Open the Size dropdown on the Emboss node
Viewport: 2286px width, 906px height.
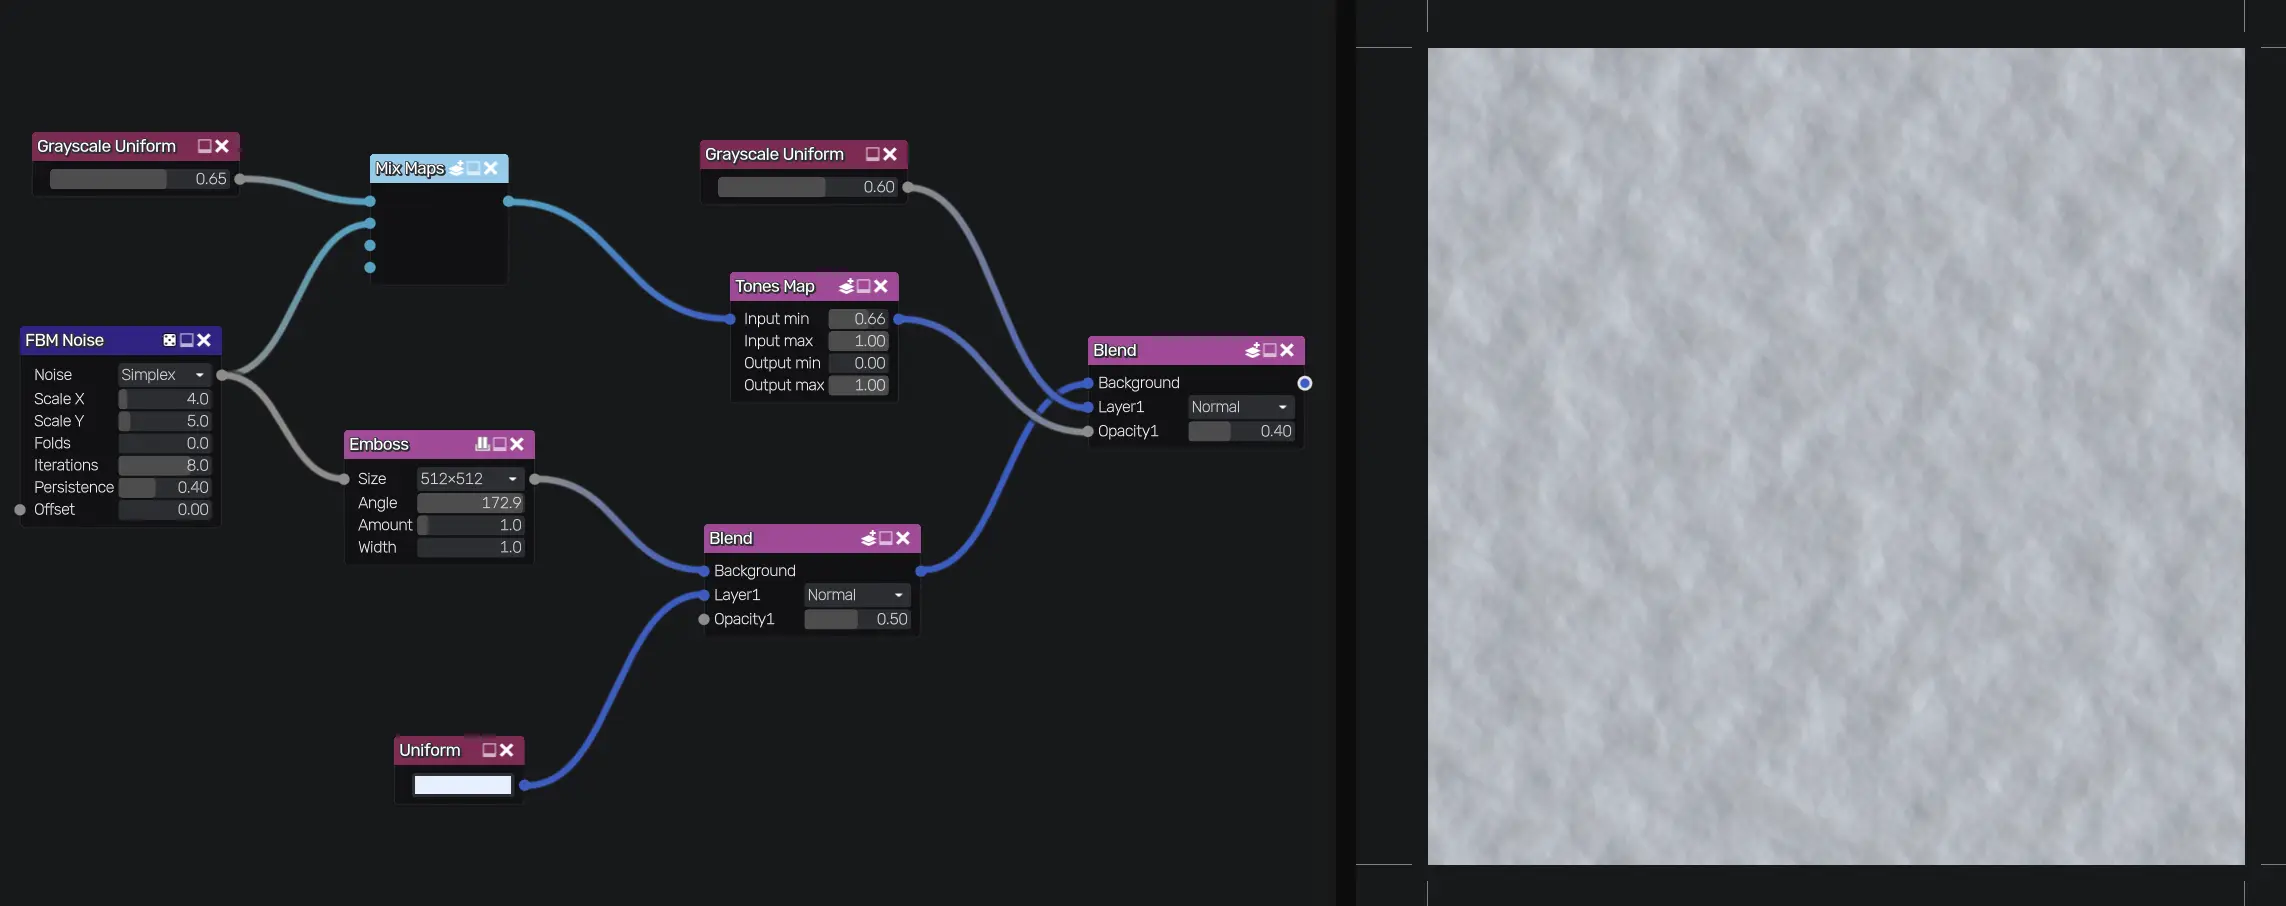pos(468,479)
